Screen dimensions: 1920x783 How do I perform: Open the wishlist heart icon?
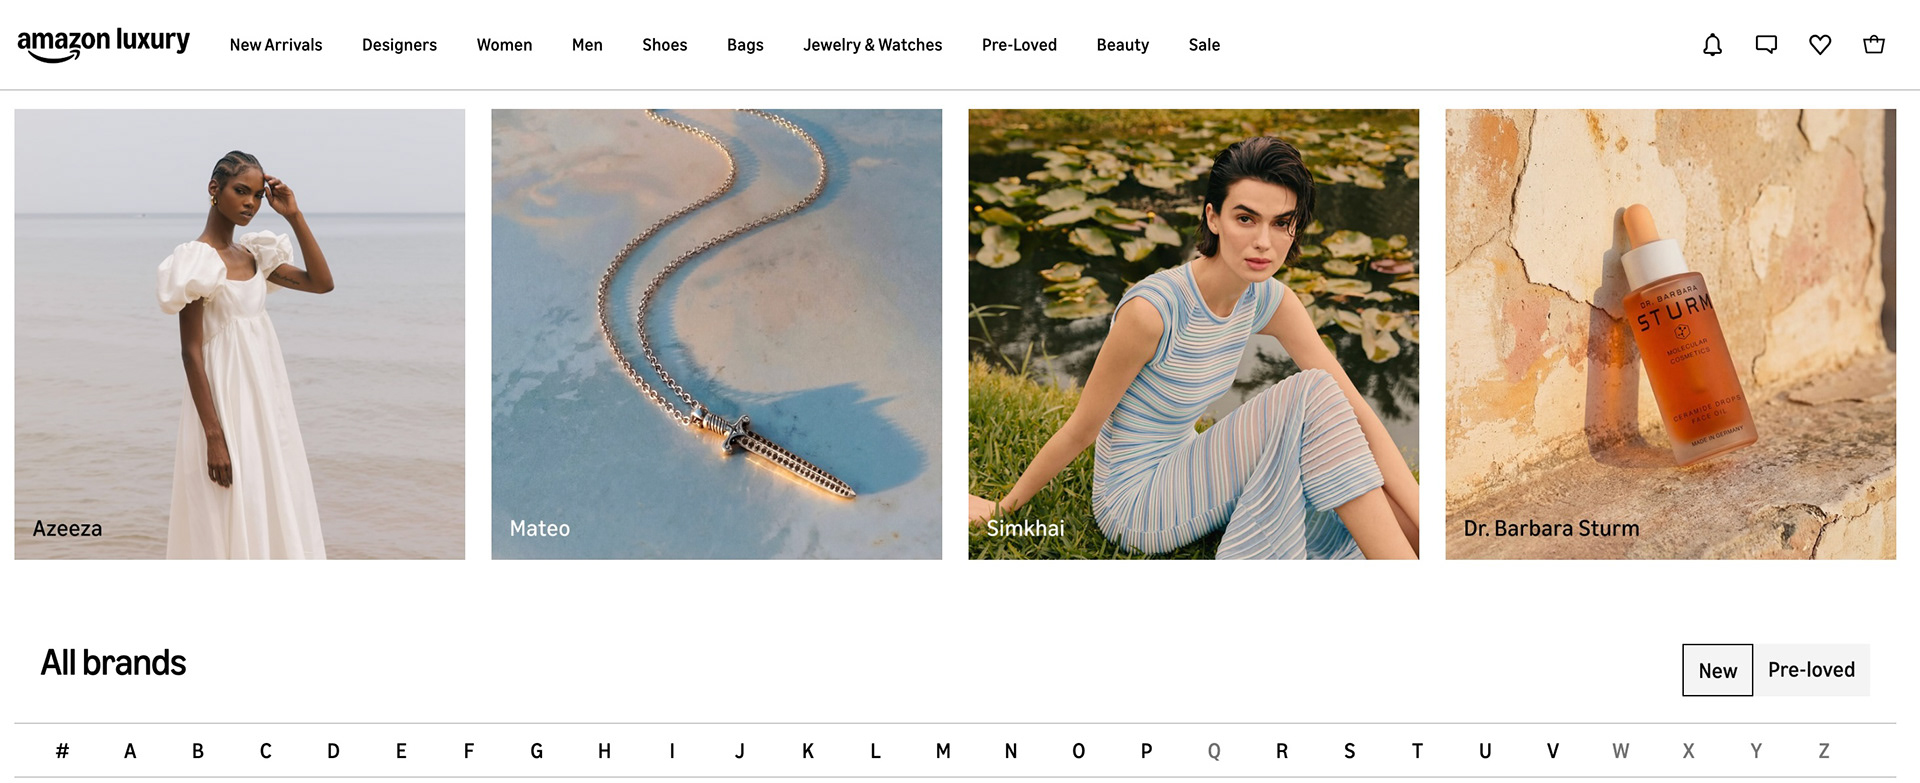coord(1820,45)
